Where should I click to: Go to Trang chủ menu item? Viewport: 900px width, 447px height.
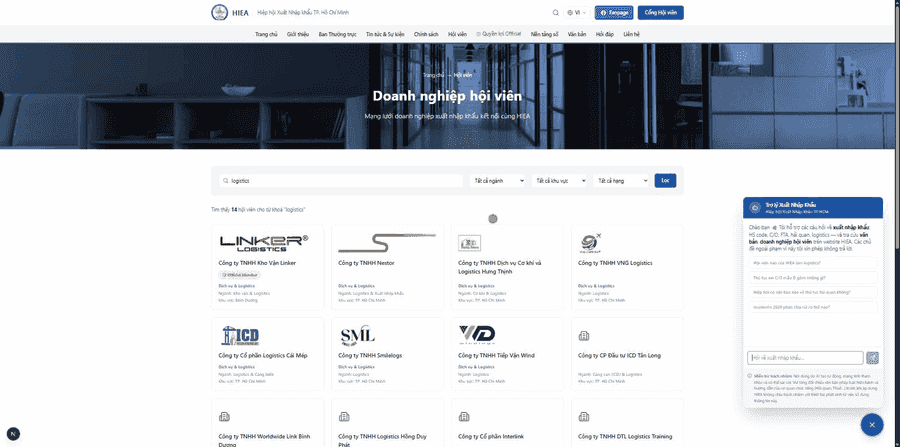pos(266,34)
